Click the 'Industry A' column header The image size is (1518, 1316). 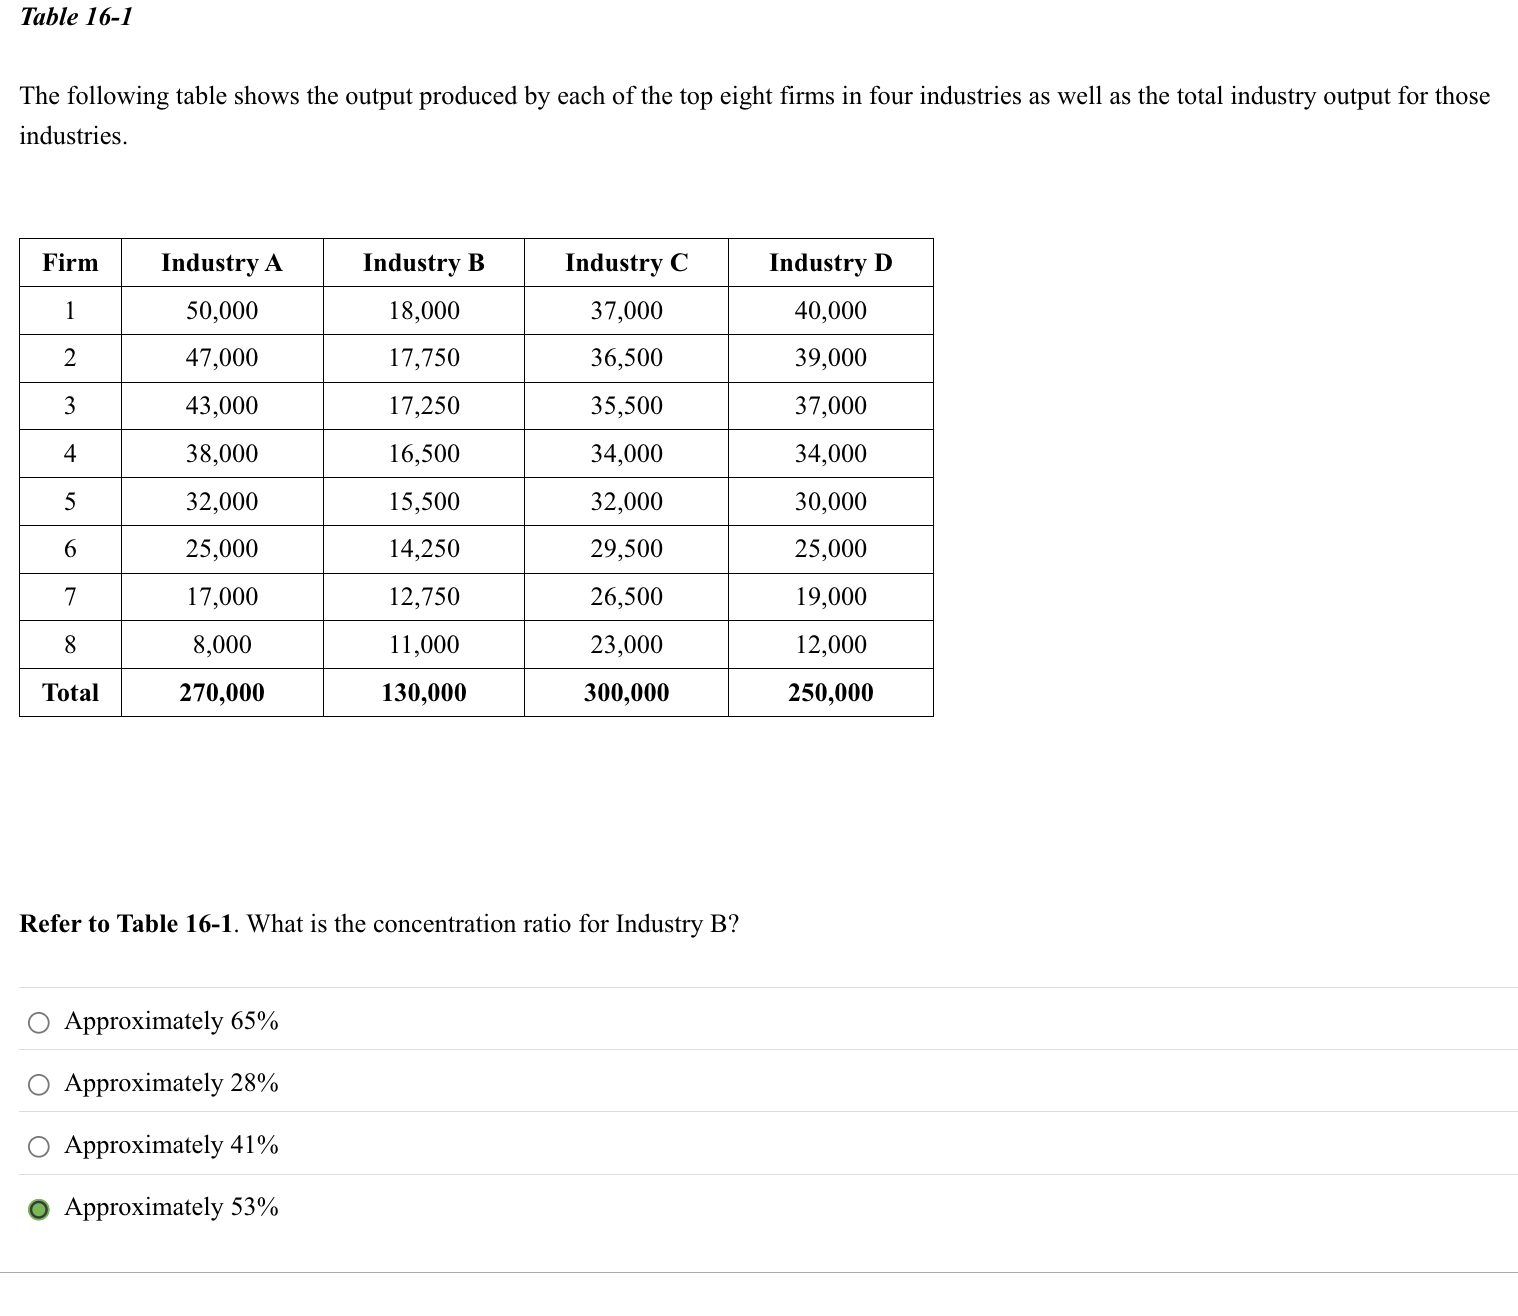(x=221, y=263)
